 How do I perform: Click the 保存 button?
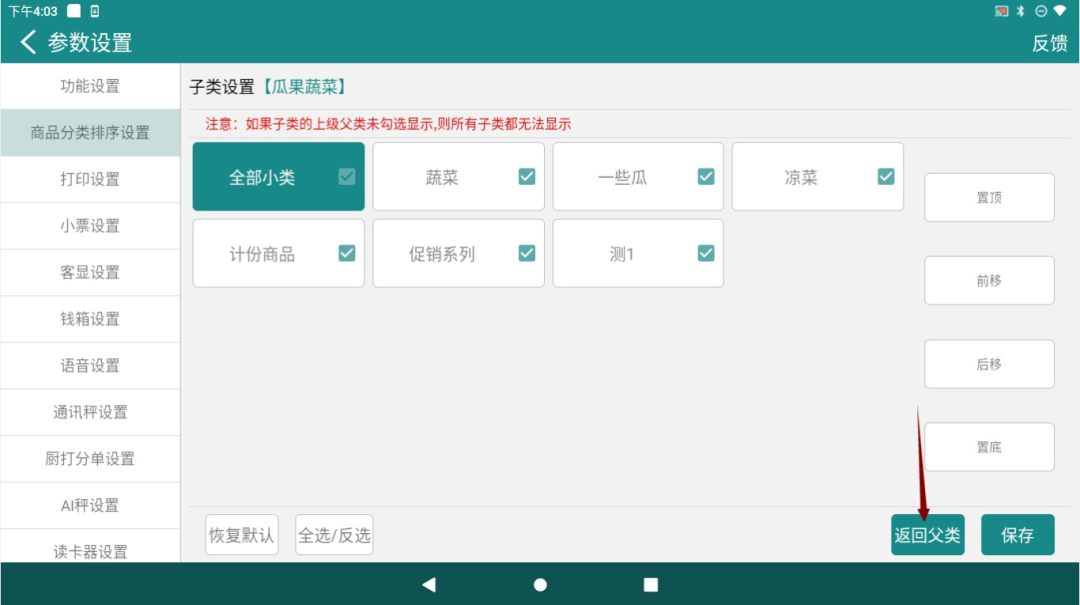1017,535
